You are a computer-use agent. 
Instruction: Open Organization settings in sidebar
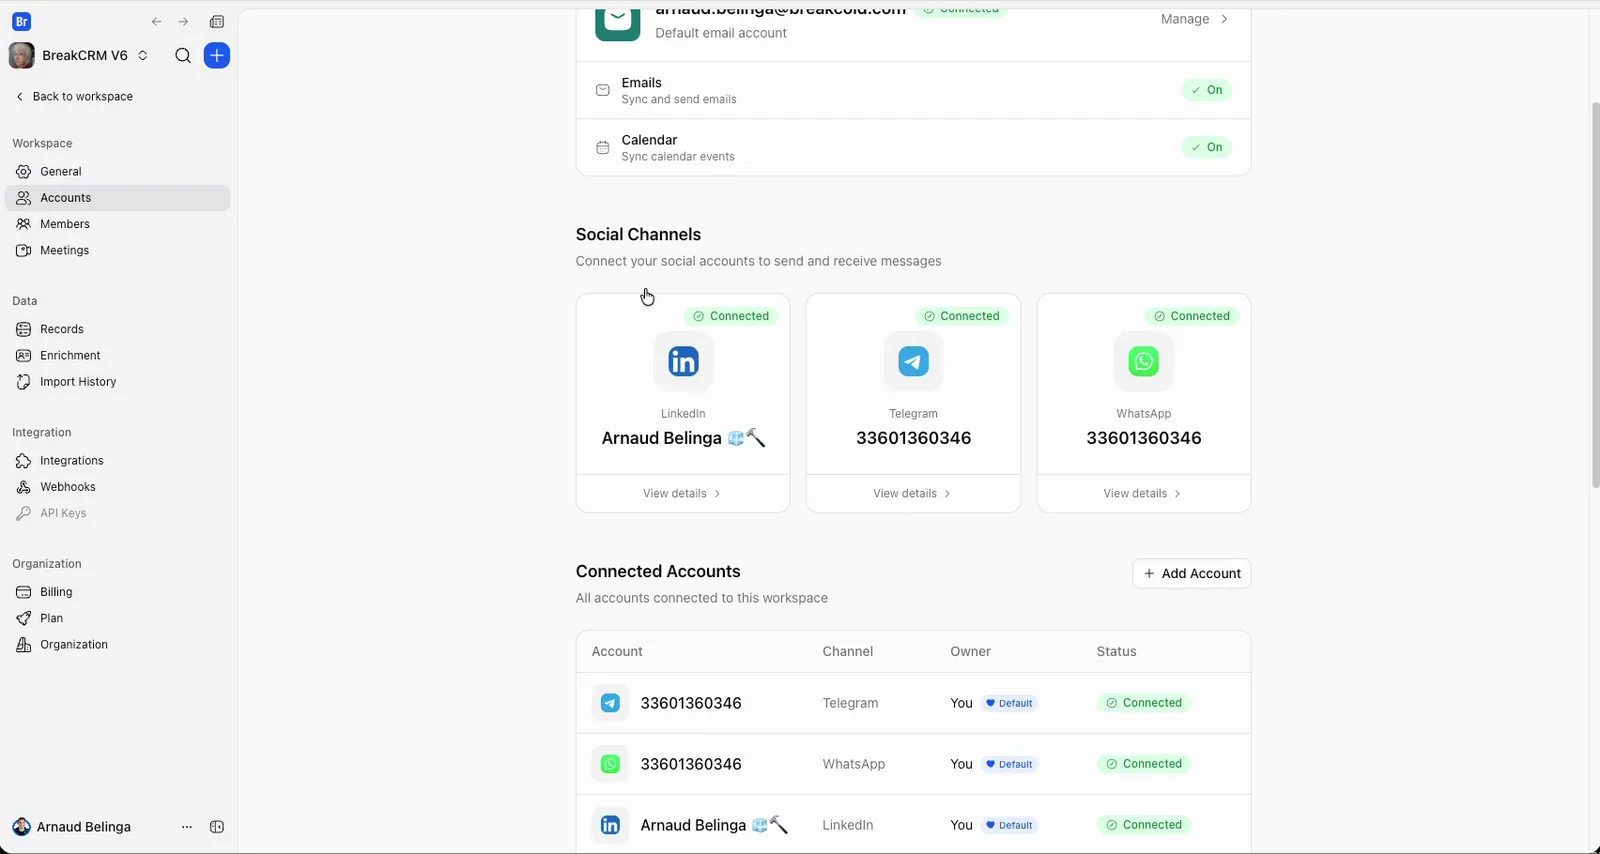click(x=117, y=645)
